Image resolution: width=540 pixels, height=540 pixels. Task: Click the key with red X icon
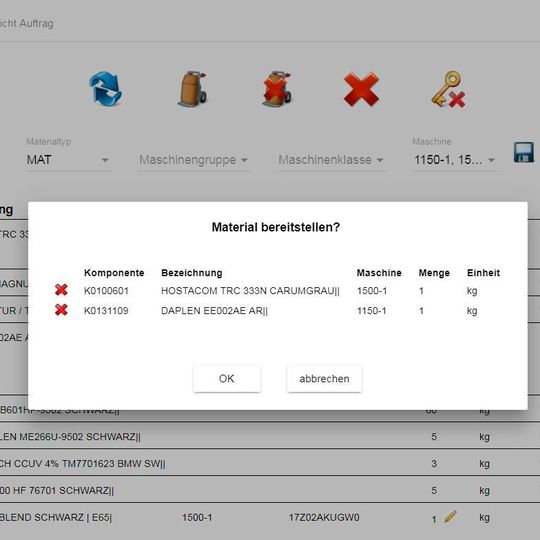click(448, 89)
